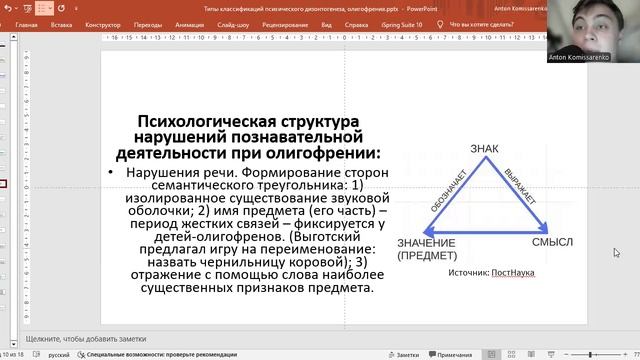Click the lightbulb Tell Me icon
The height and width of the screenshot is (360, 640).
click(x=440, y=24)
